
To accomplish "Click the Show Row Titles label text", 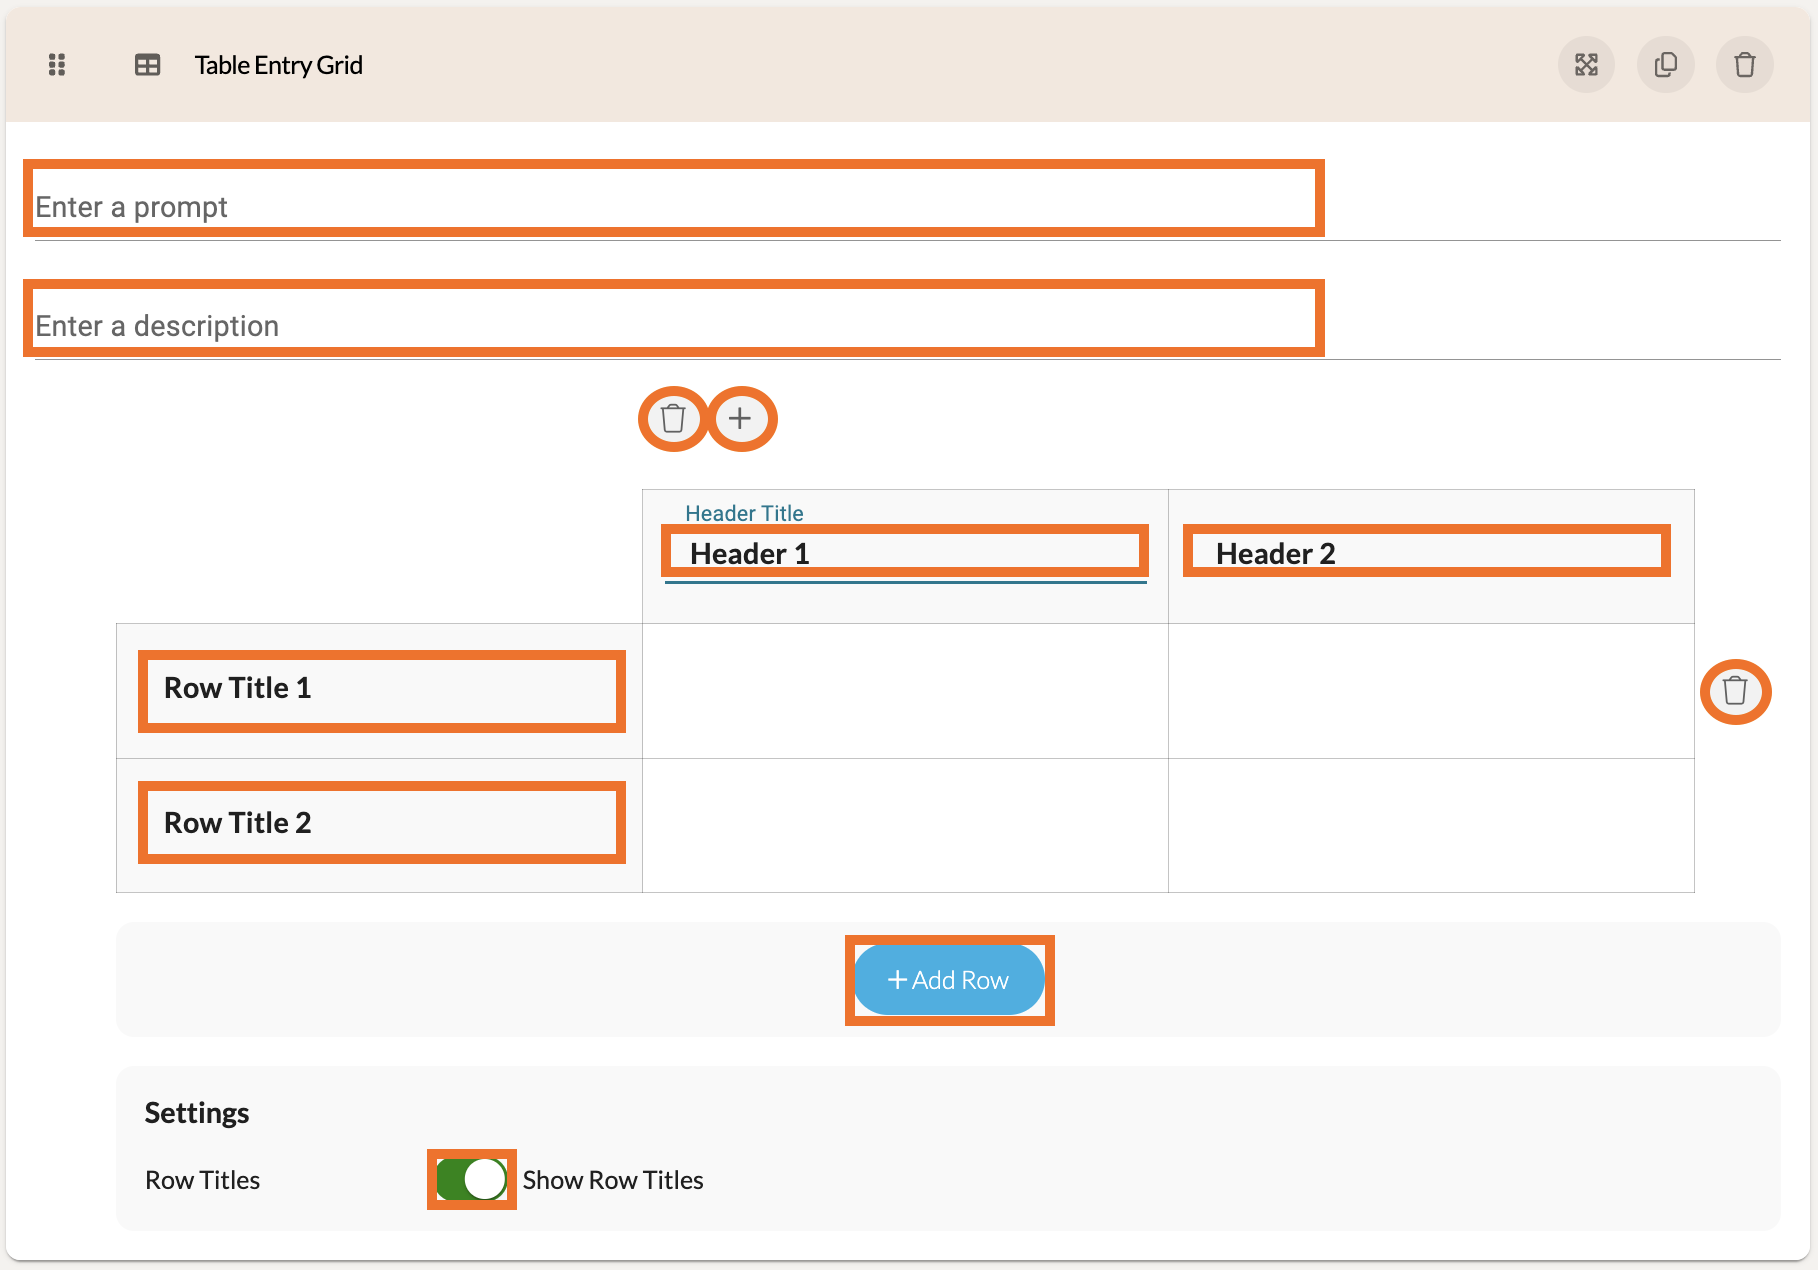I will (613, 1180).
